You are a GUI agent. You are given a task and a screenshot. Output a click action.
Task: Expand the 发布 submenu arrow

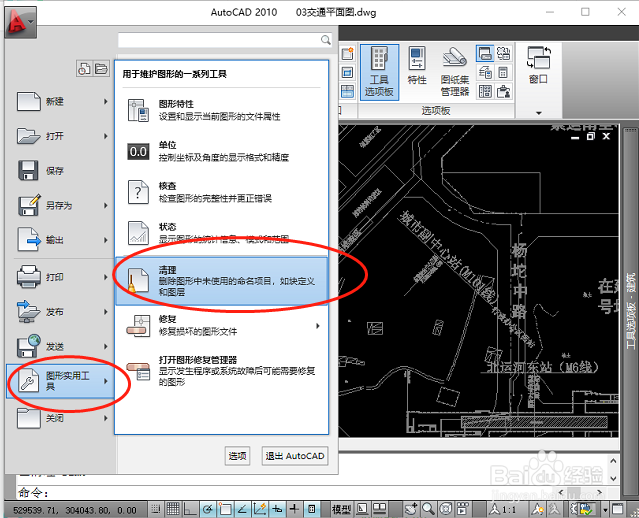point(106,312)
